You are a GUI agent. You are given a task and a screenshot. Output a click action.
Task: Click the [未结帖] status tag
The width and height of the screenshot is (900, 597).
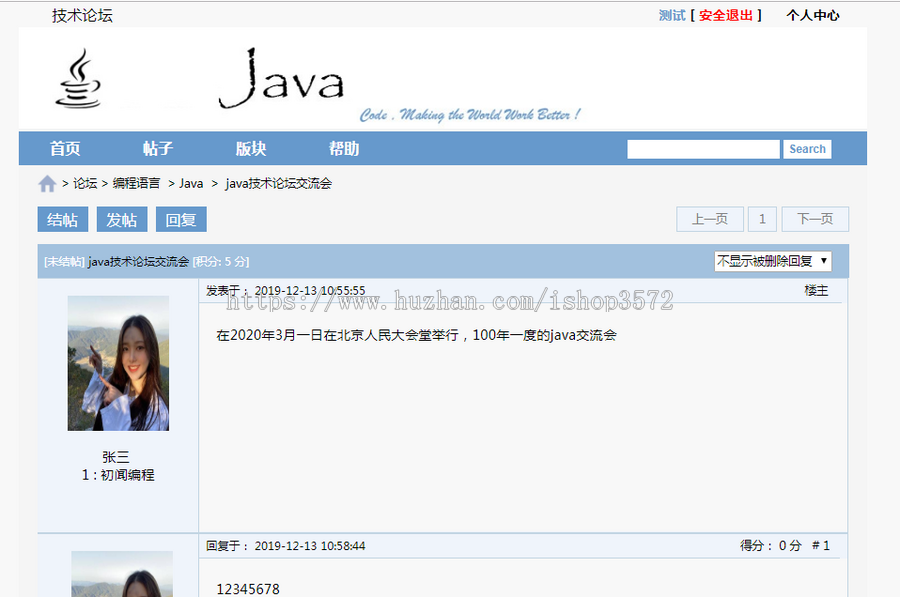click(64, 262)
